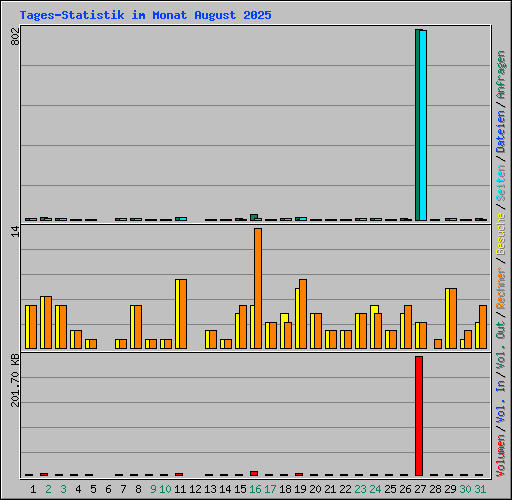512x500 pixels.
Task: Click the red Volumen legend word
Action: point(501,456)
